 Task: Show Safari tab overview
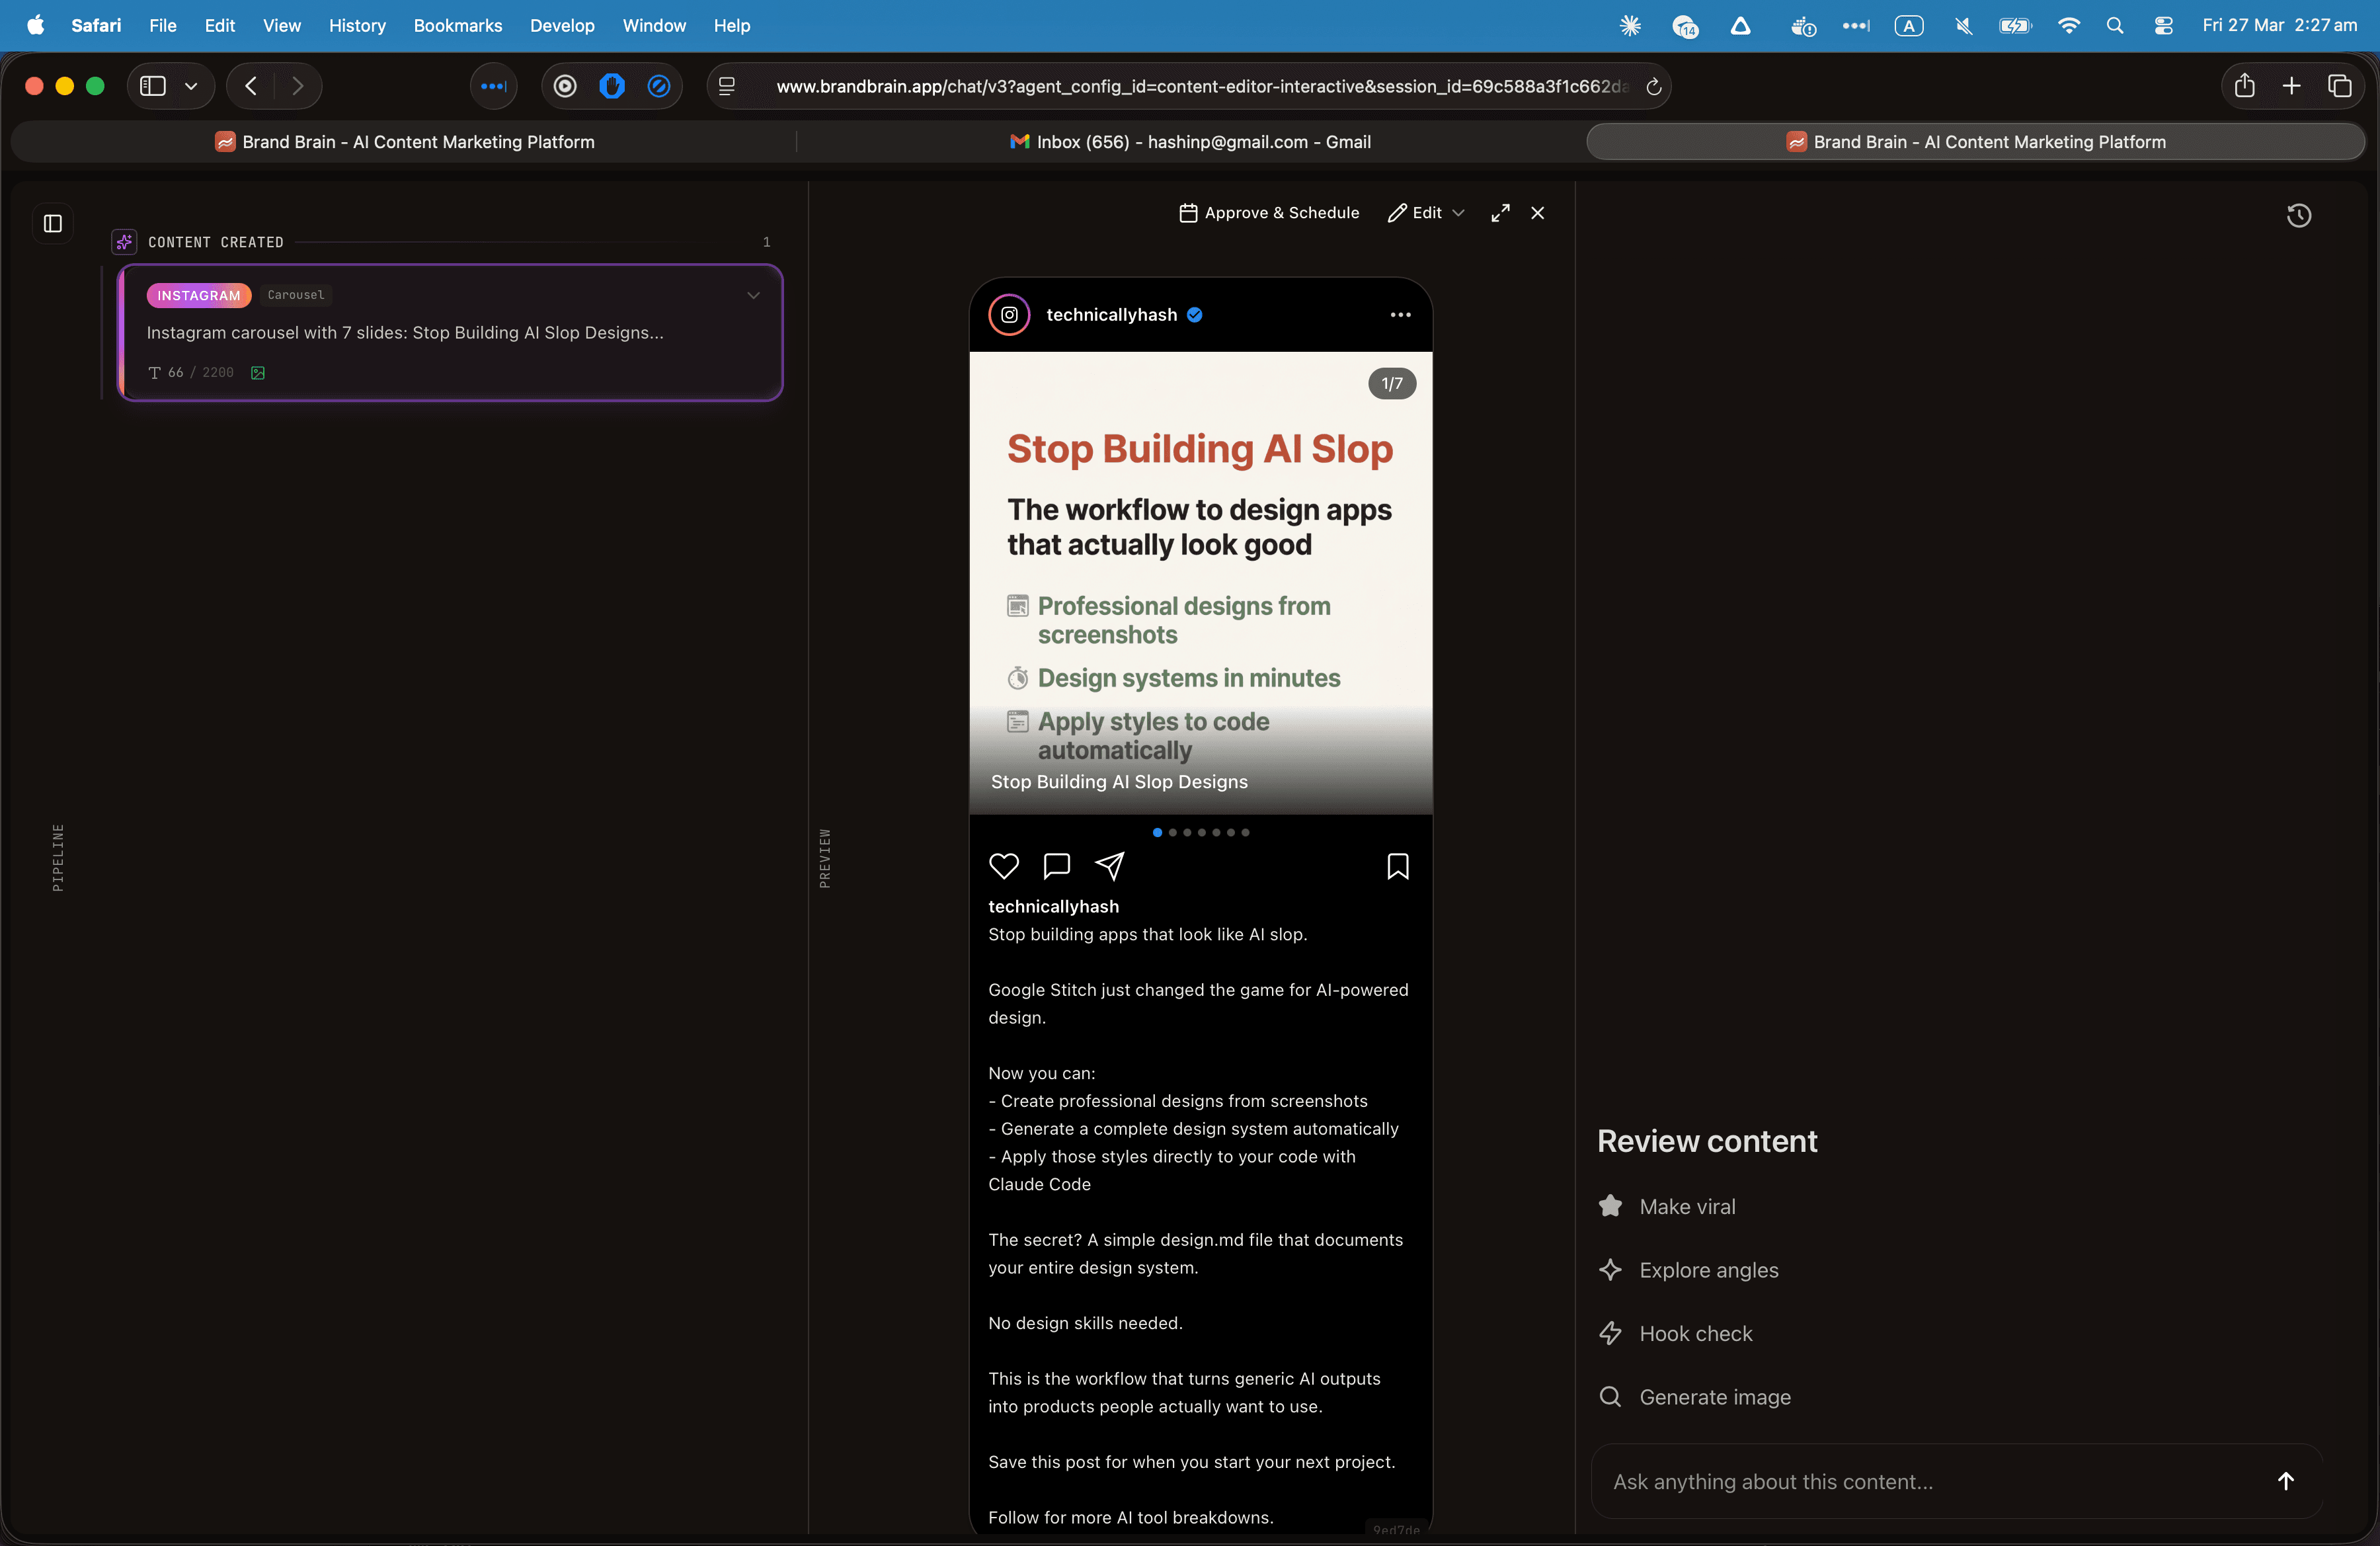pyautogui.click(x=2339, y=86)
